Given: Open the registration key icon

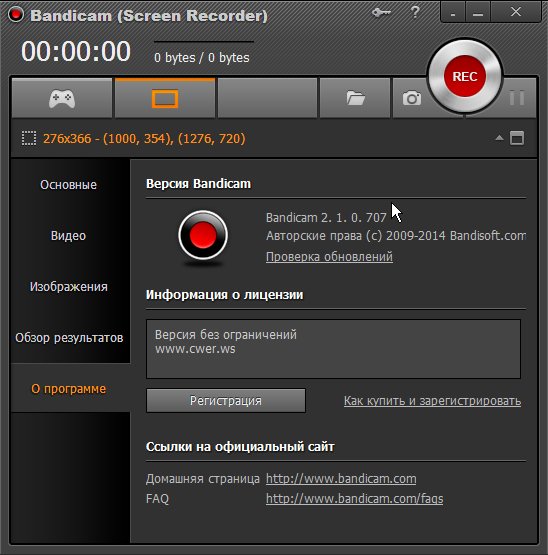Looking at the screenshot, I should pos(381,12).
